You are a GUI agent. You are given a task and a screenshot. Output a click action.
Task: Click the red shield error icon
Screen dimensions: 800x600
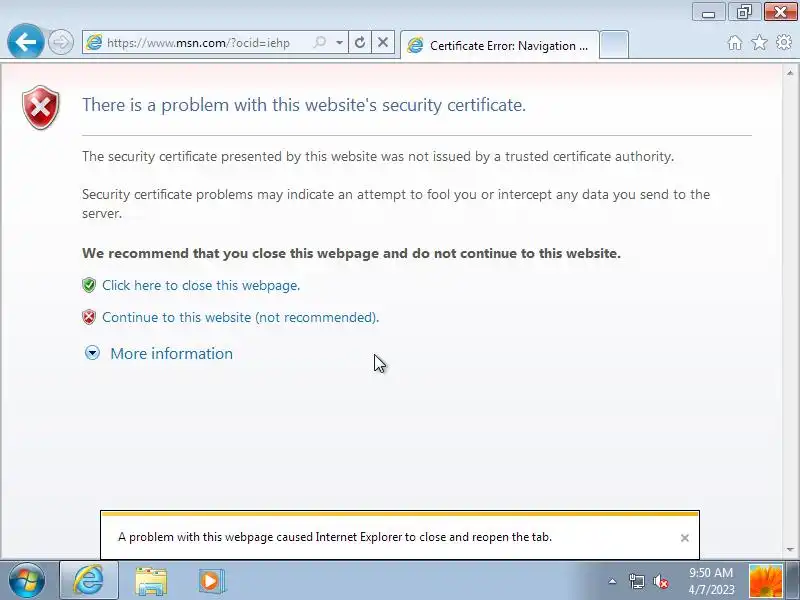tap(41, 107)
